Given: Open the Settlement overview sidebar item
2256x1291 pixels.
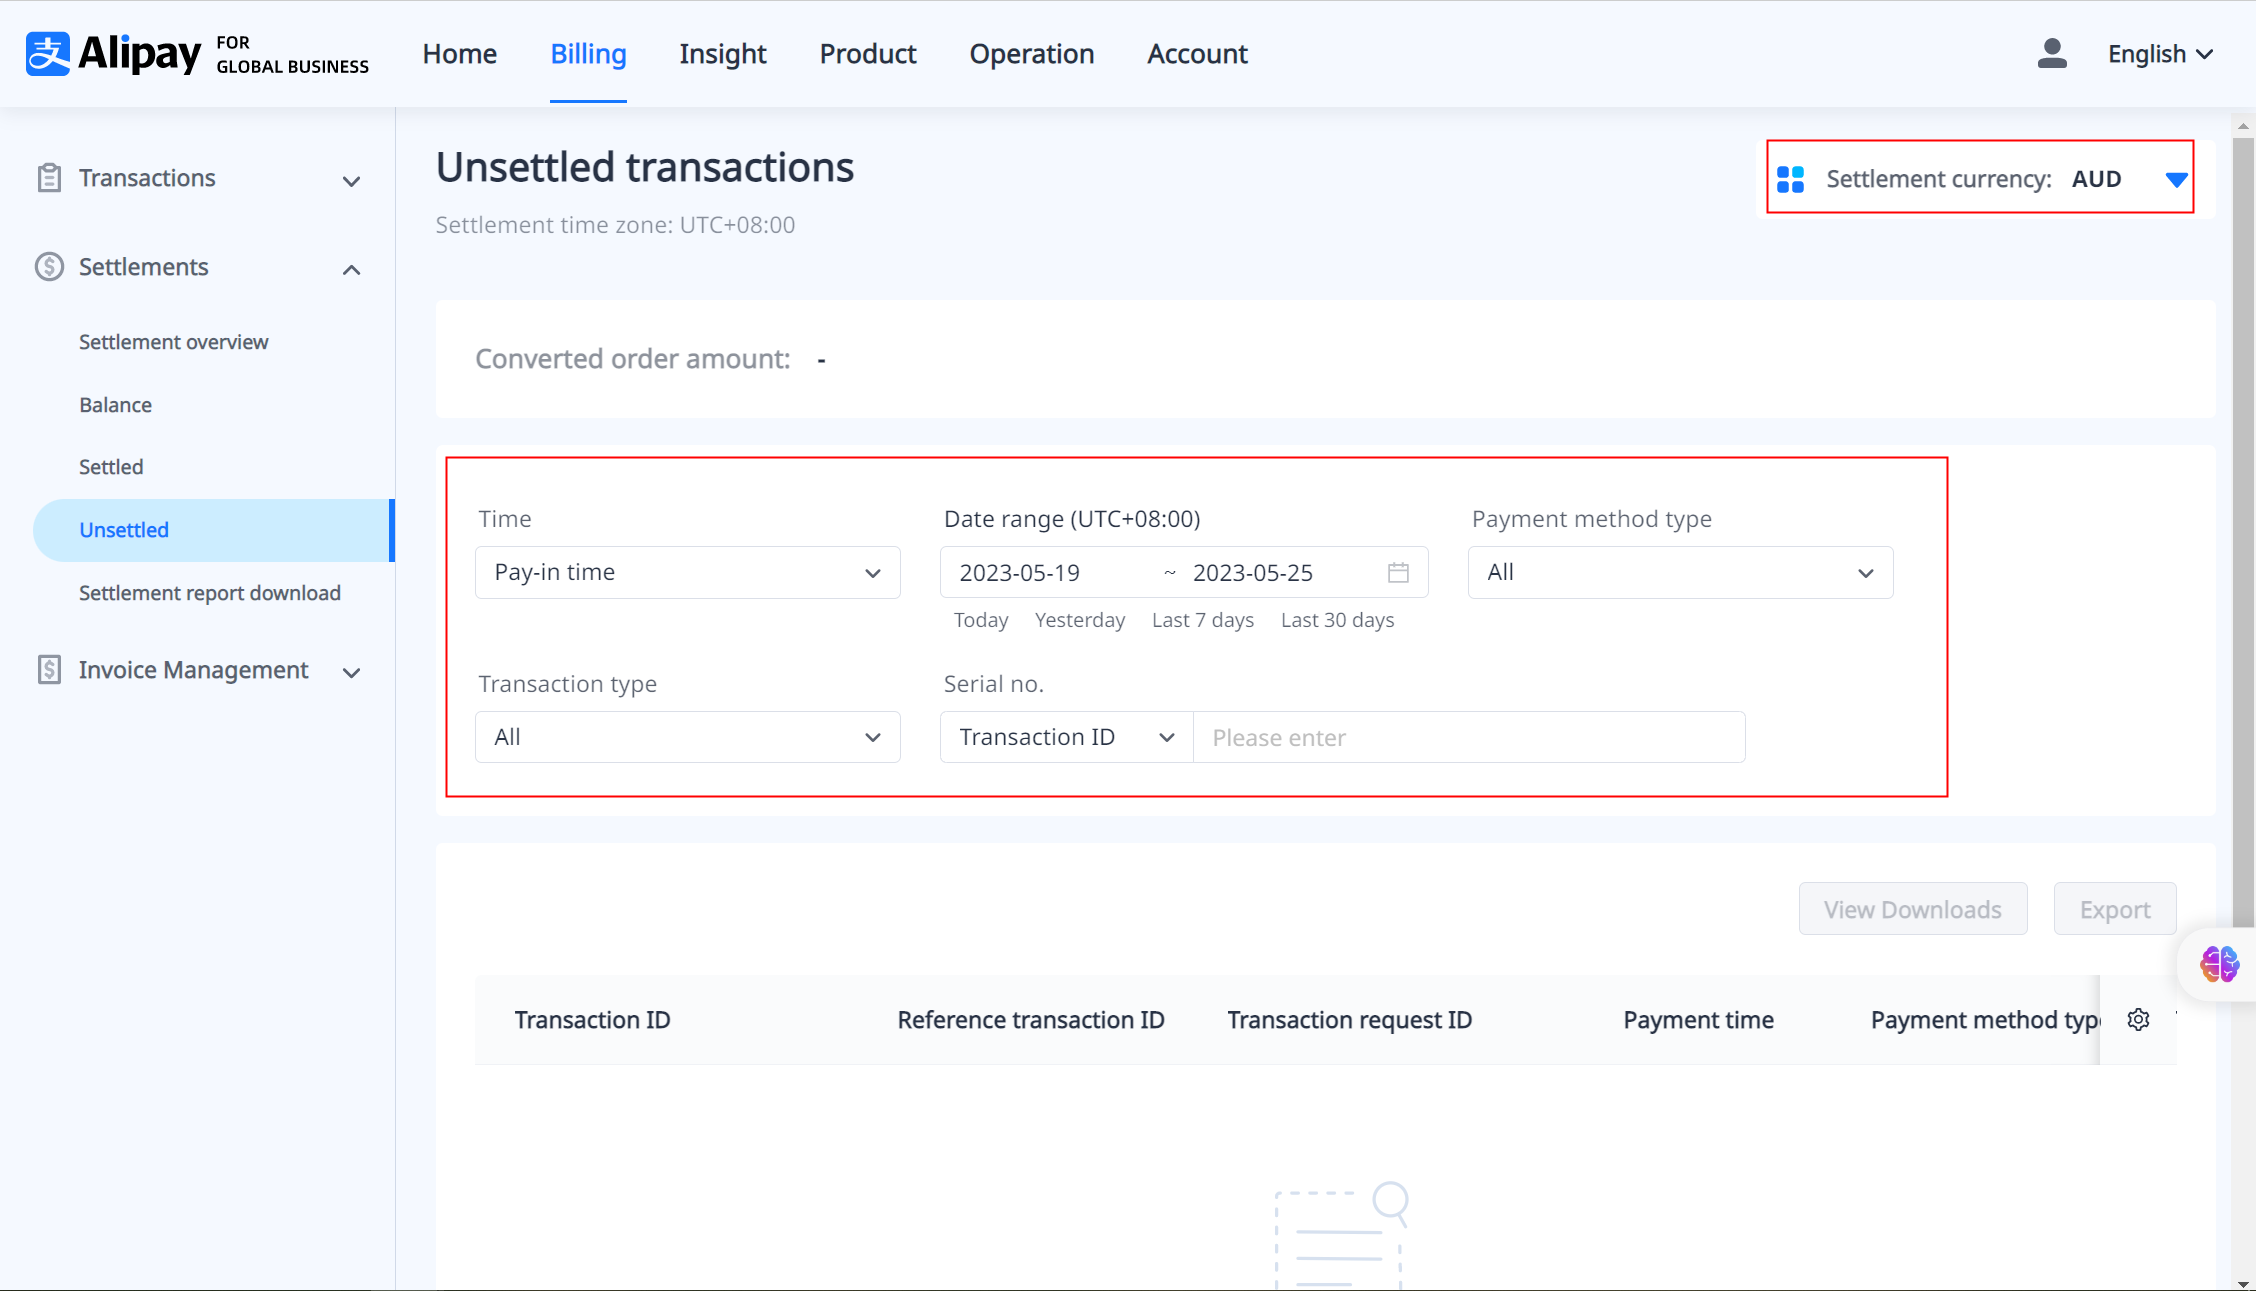Looking at the screenshot, I should pos(174,342).
